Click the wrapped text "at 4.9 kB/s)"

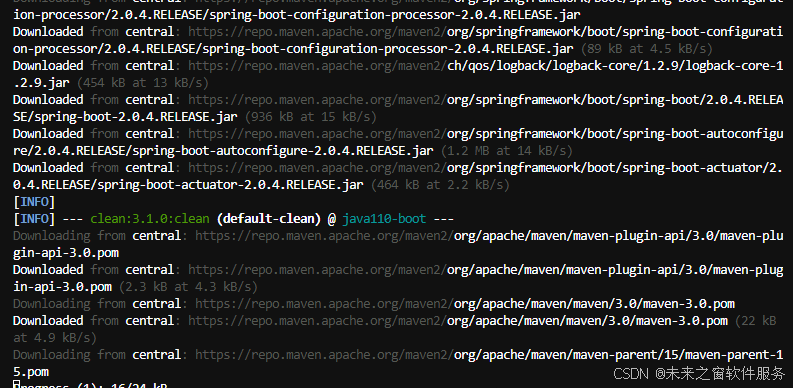tap(55, 337)
